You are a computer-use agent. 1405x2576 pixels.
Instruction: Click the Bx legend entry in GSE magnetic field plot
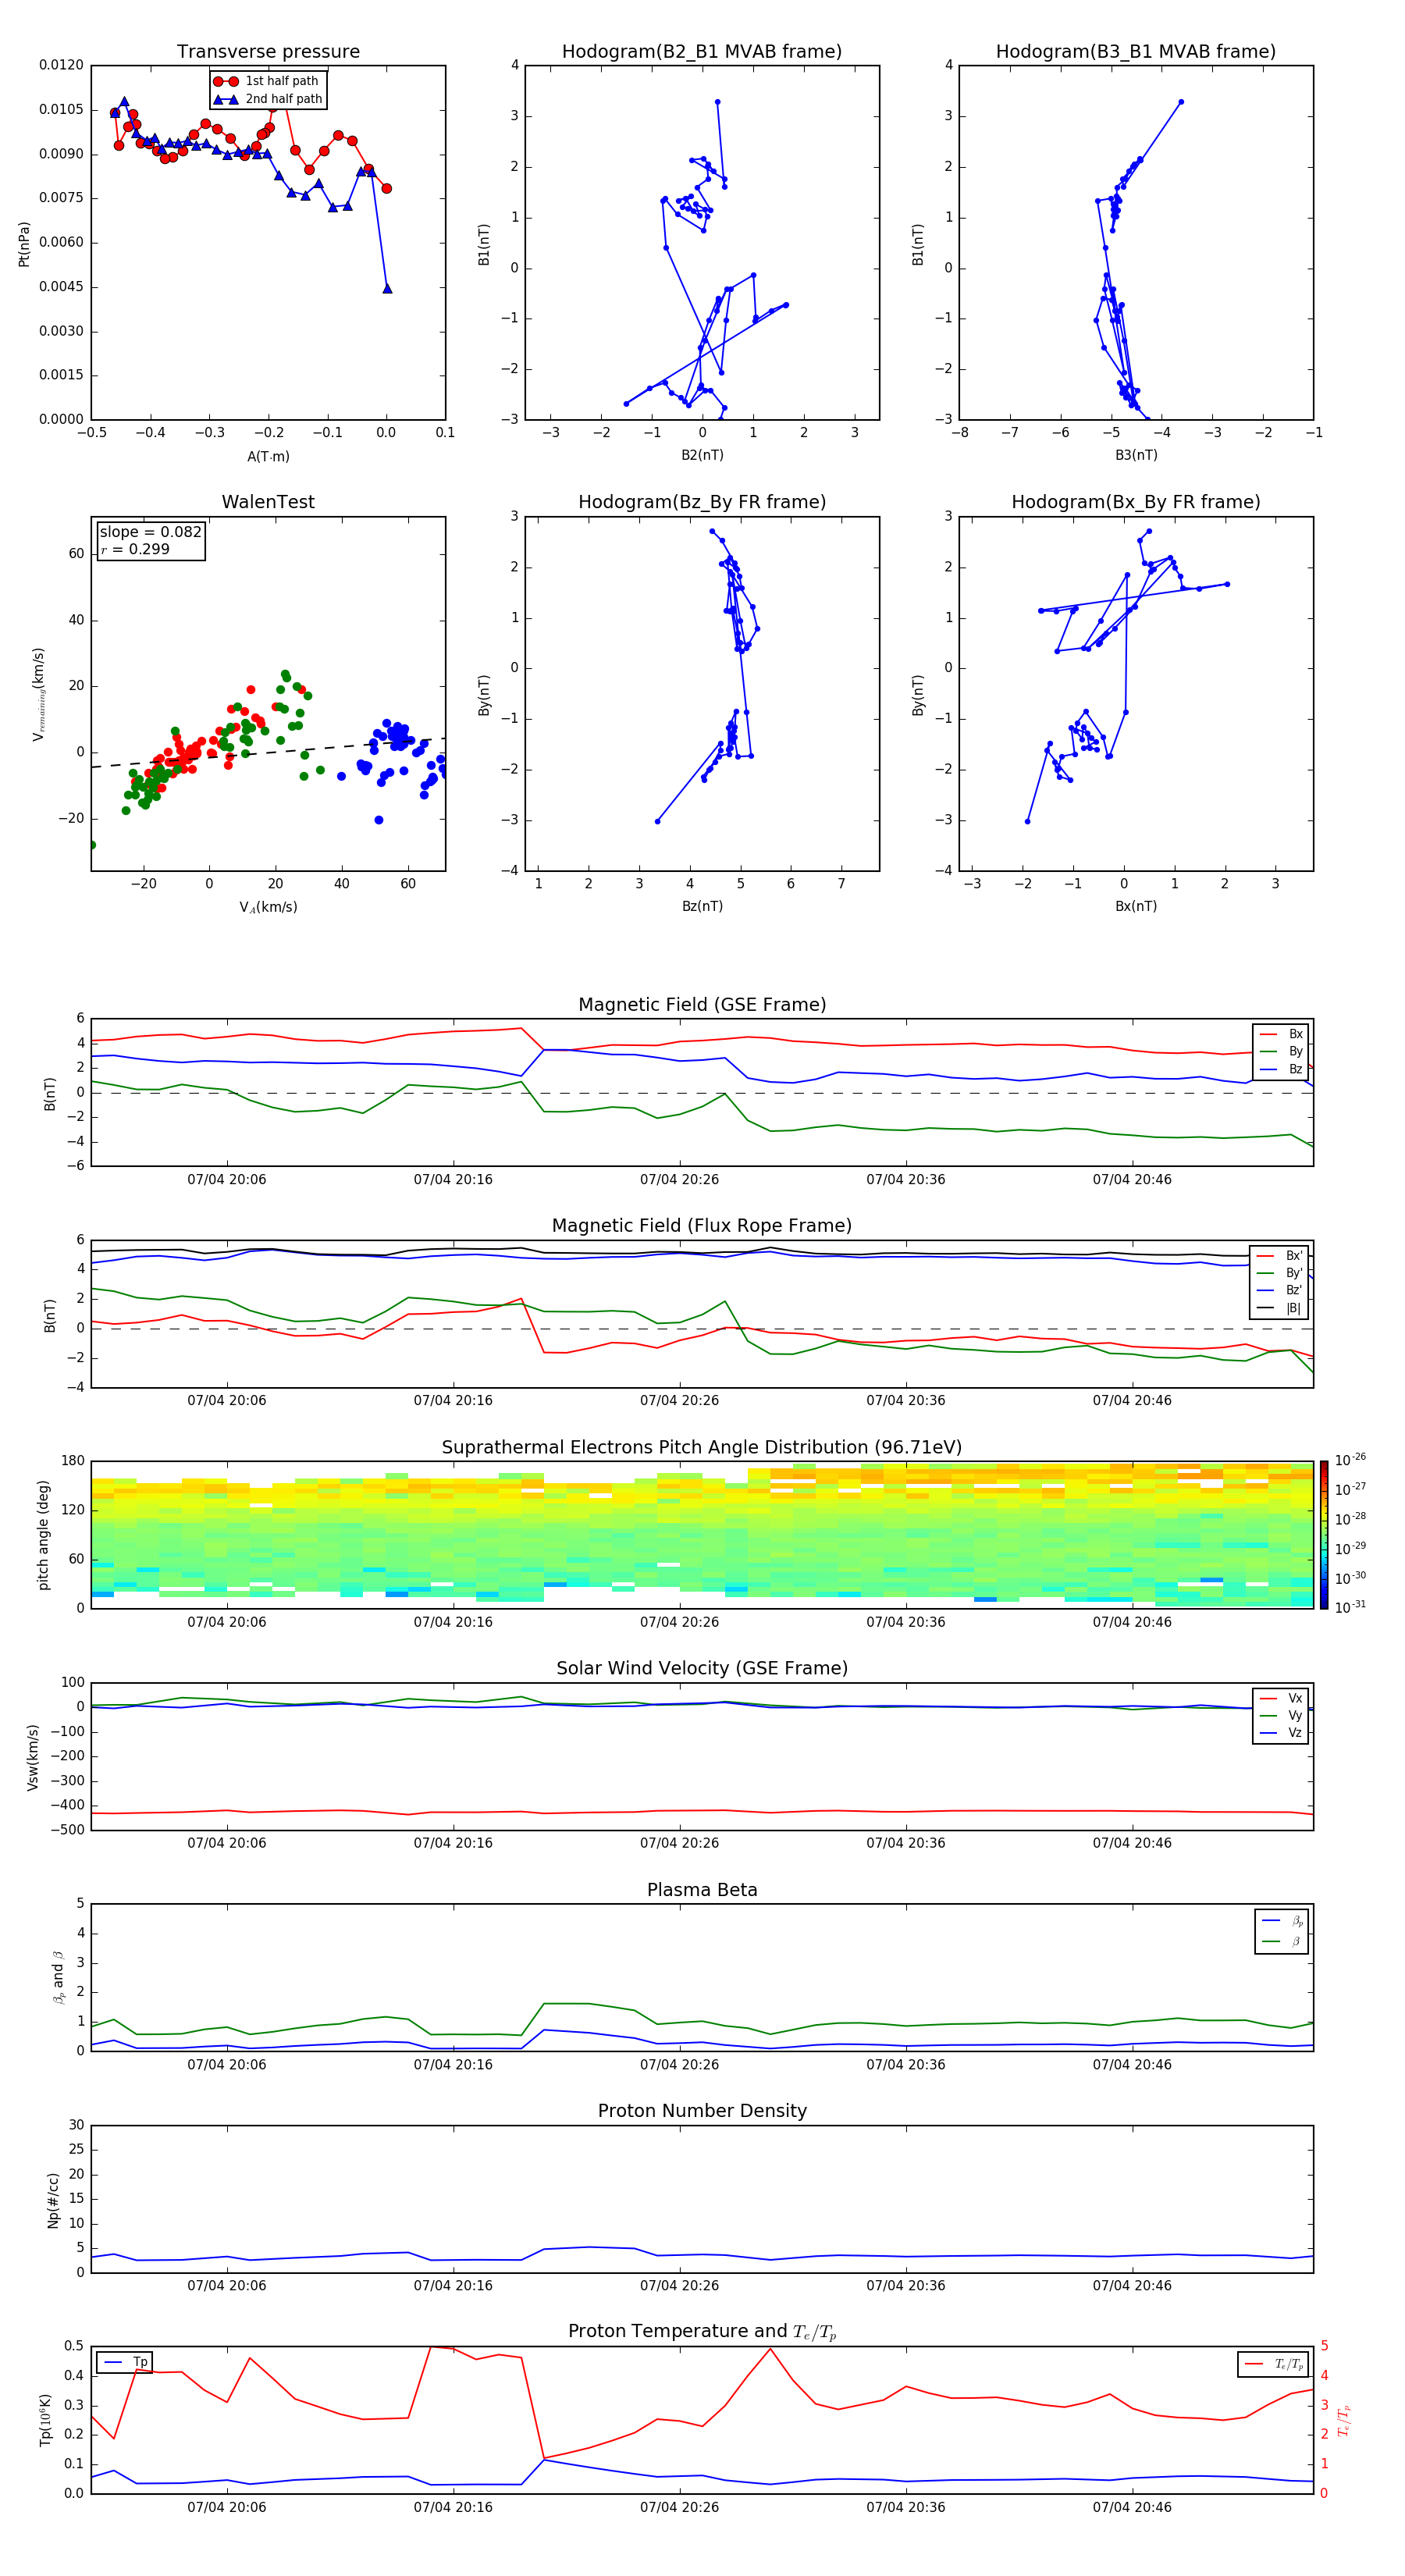coord(1281,1034)
